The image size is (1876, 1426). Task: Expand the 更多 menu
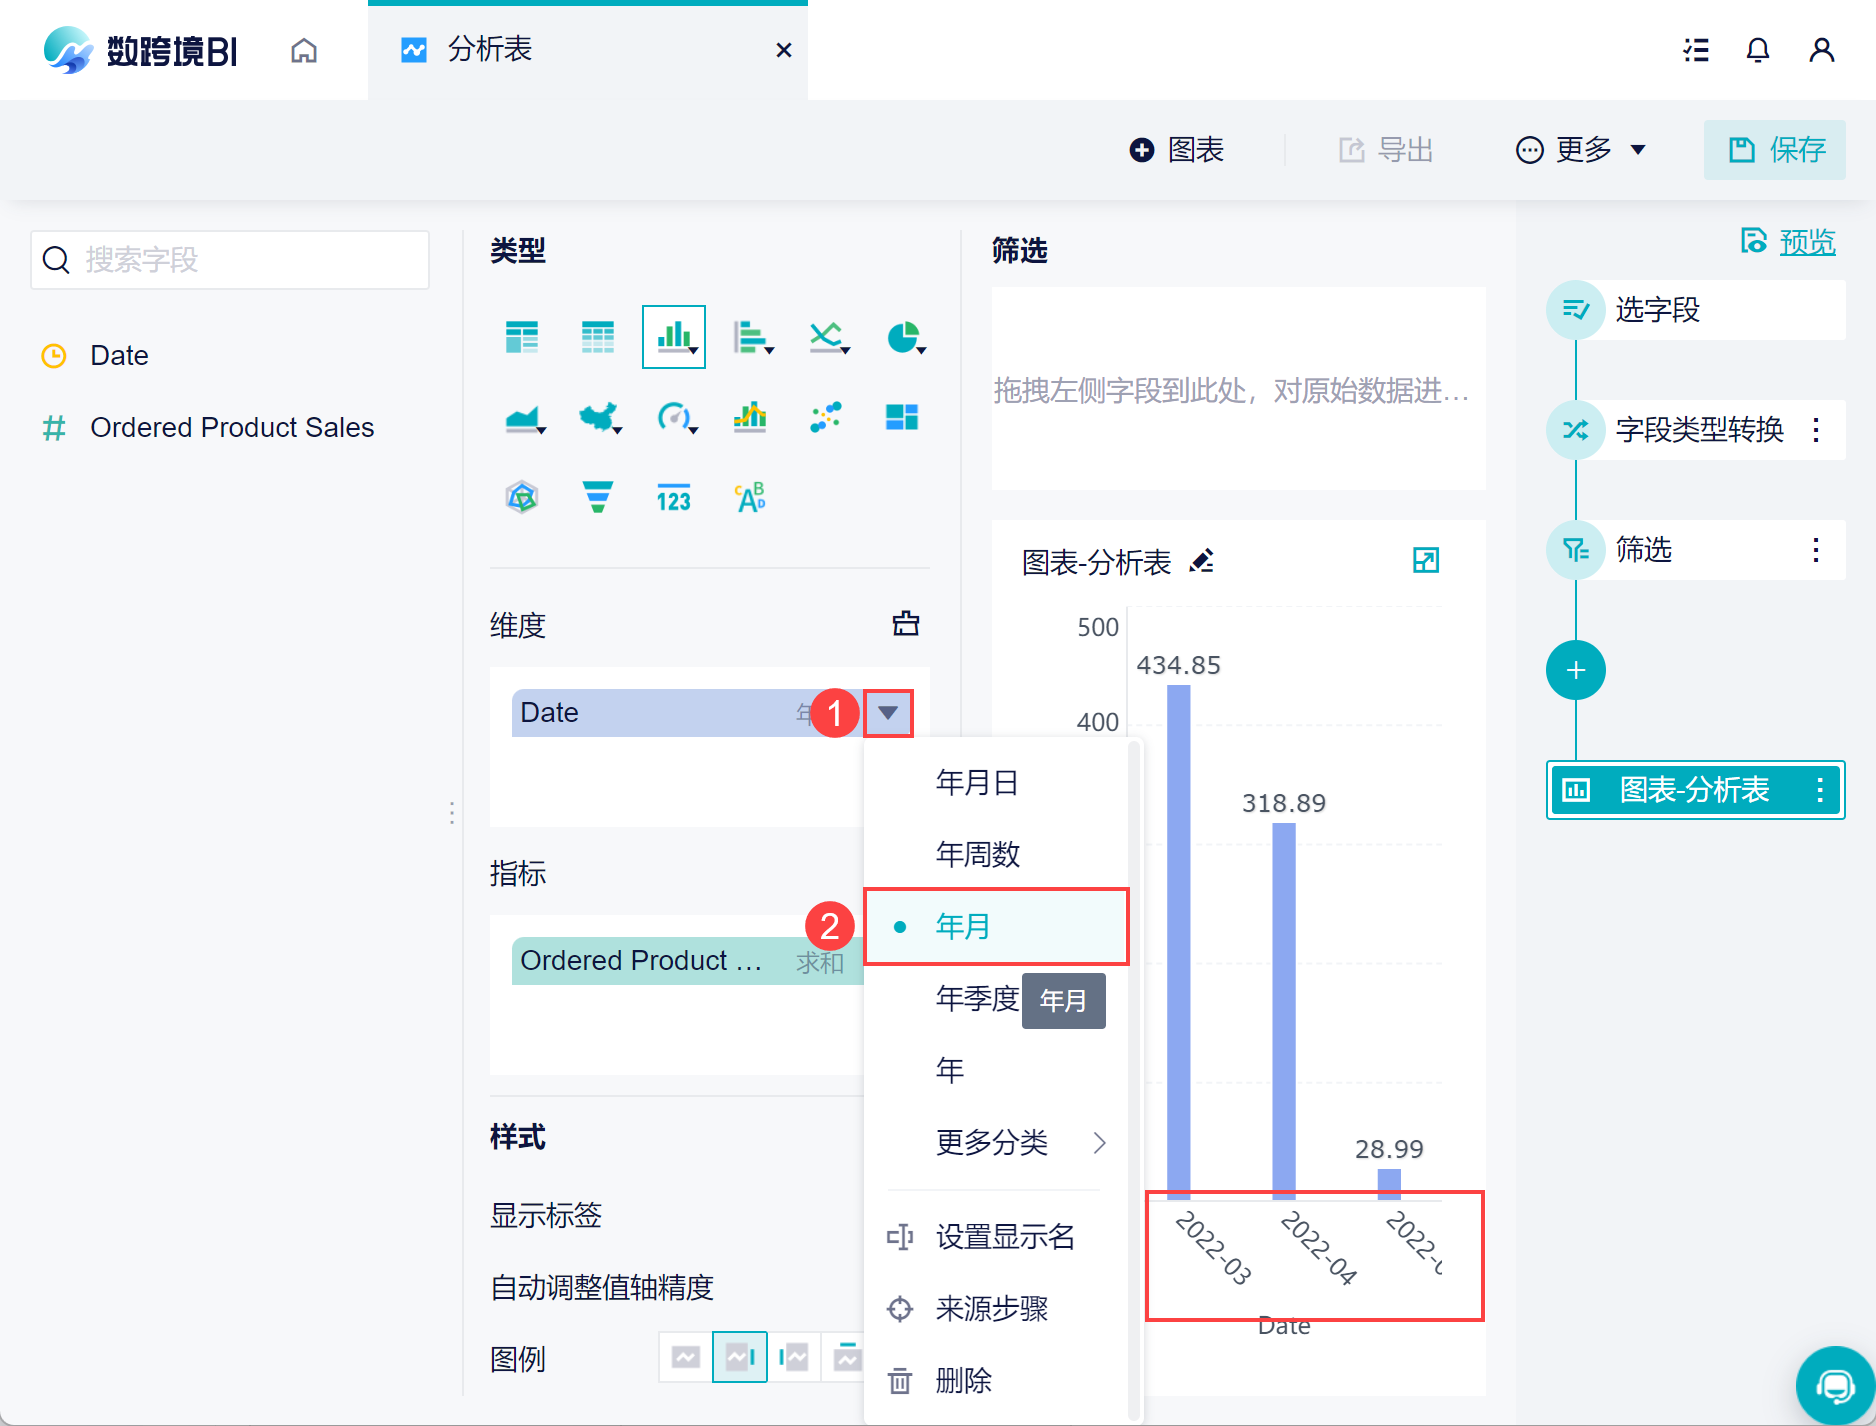[x=1580, y=150]
